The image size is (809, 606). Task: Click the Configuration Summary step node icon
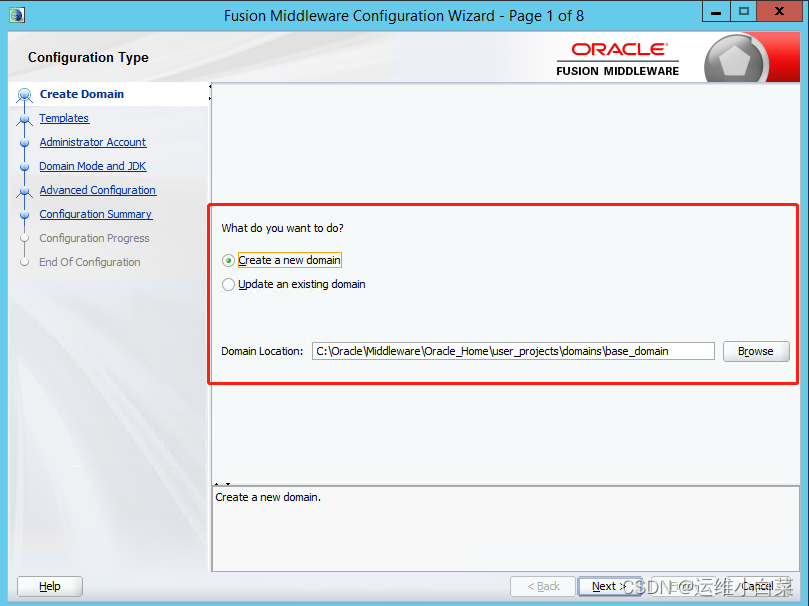pyautogui.click(x=24, y=215)
